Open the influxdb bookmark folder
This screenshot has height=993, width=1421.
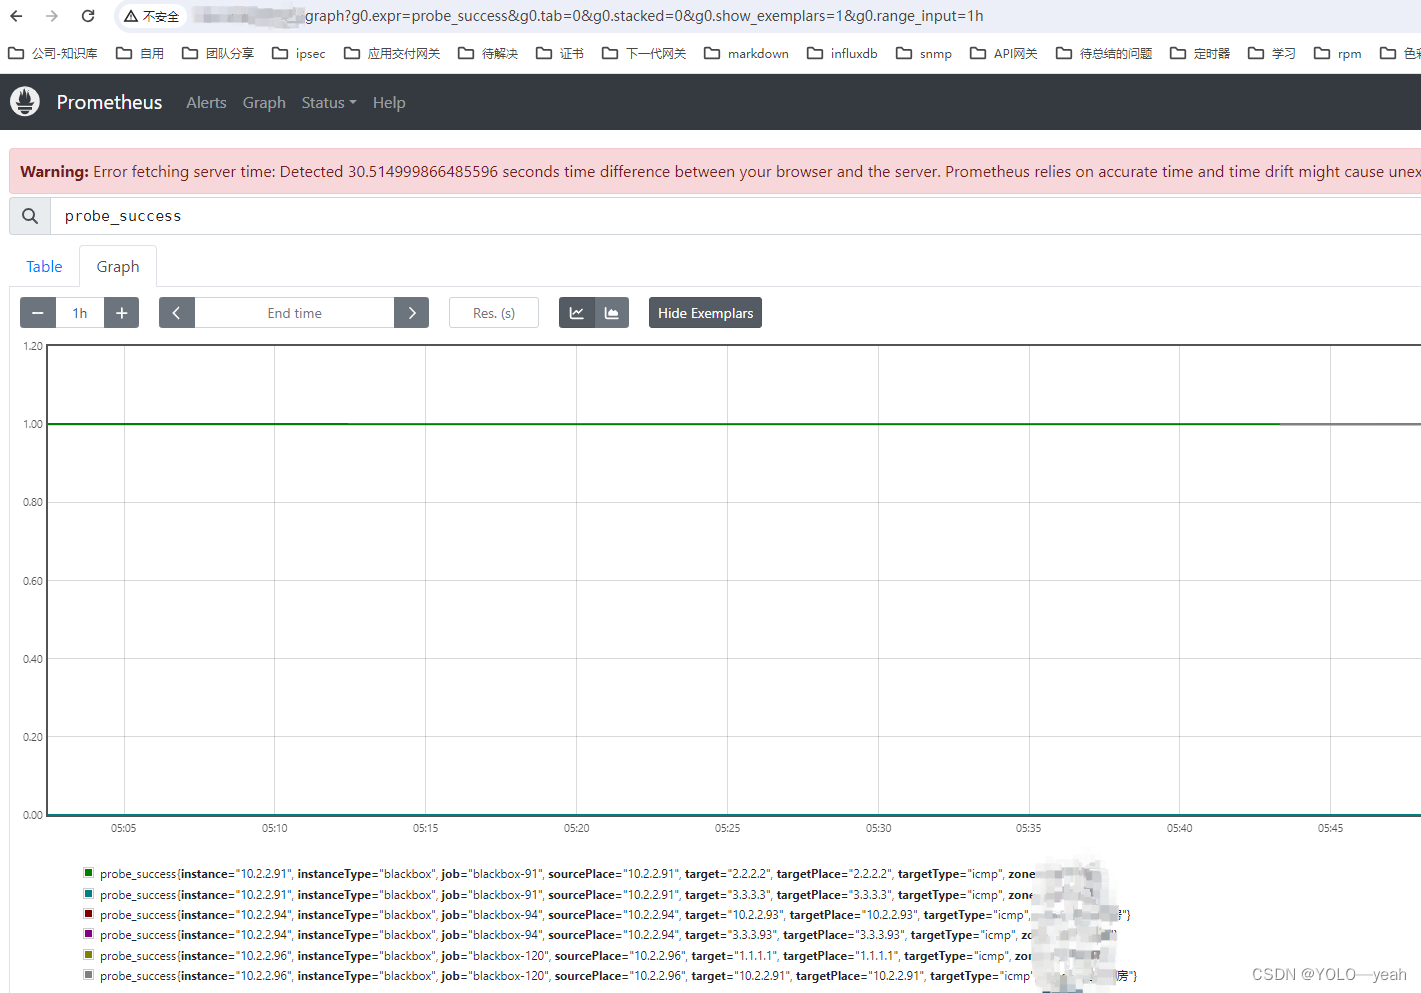click(843, 53)
